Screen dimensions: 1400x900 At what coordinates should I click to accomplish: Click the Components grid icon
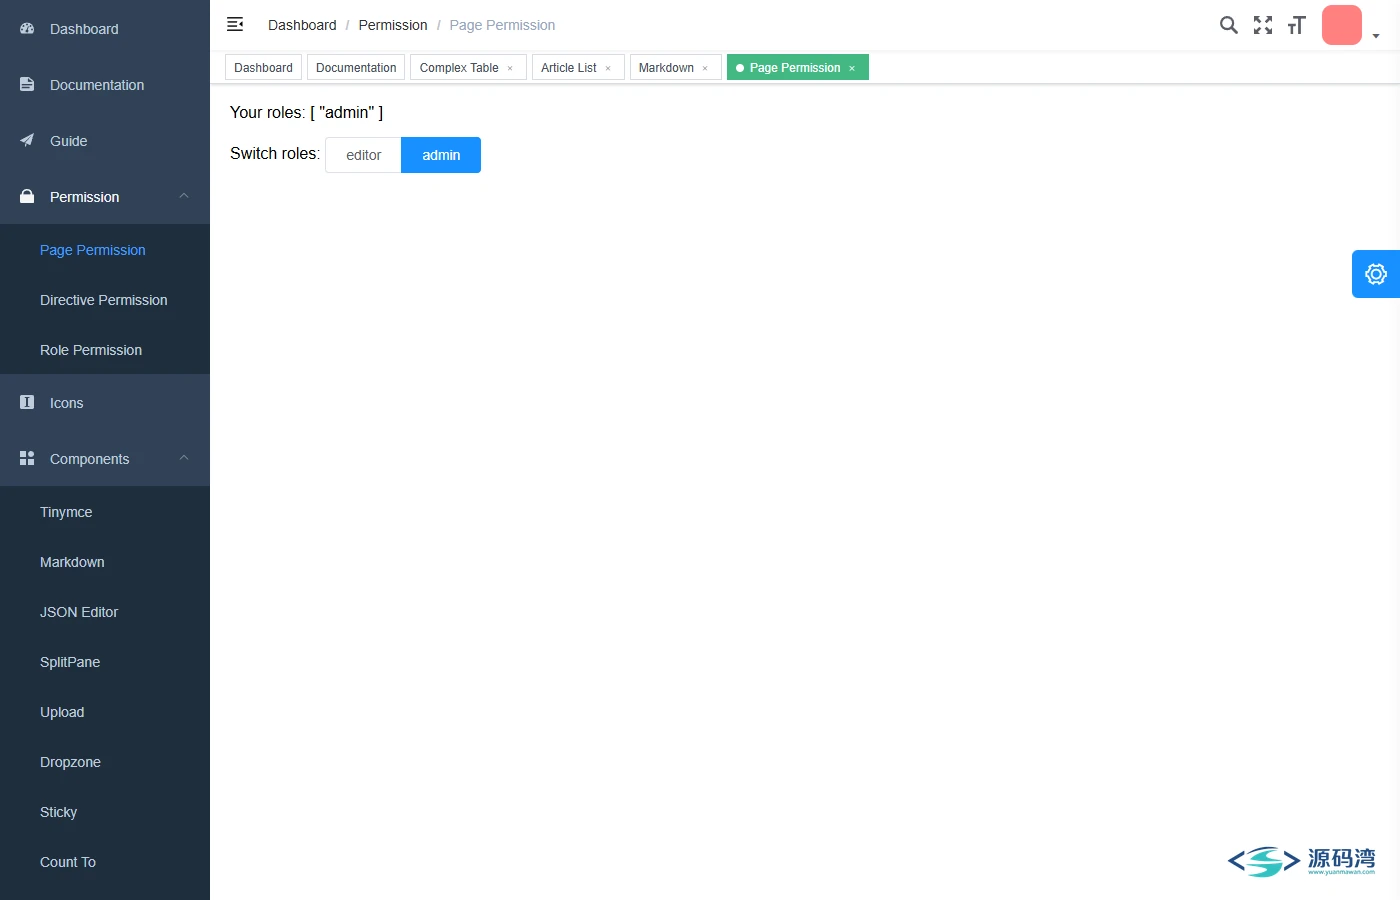point(27,459)
